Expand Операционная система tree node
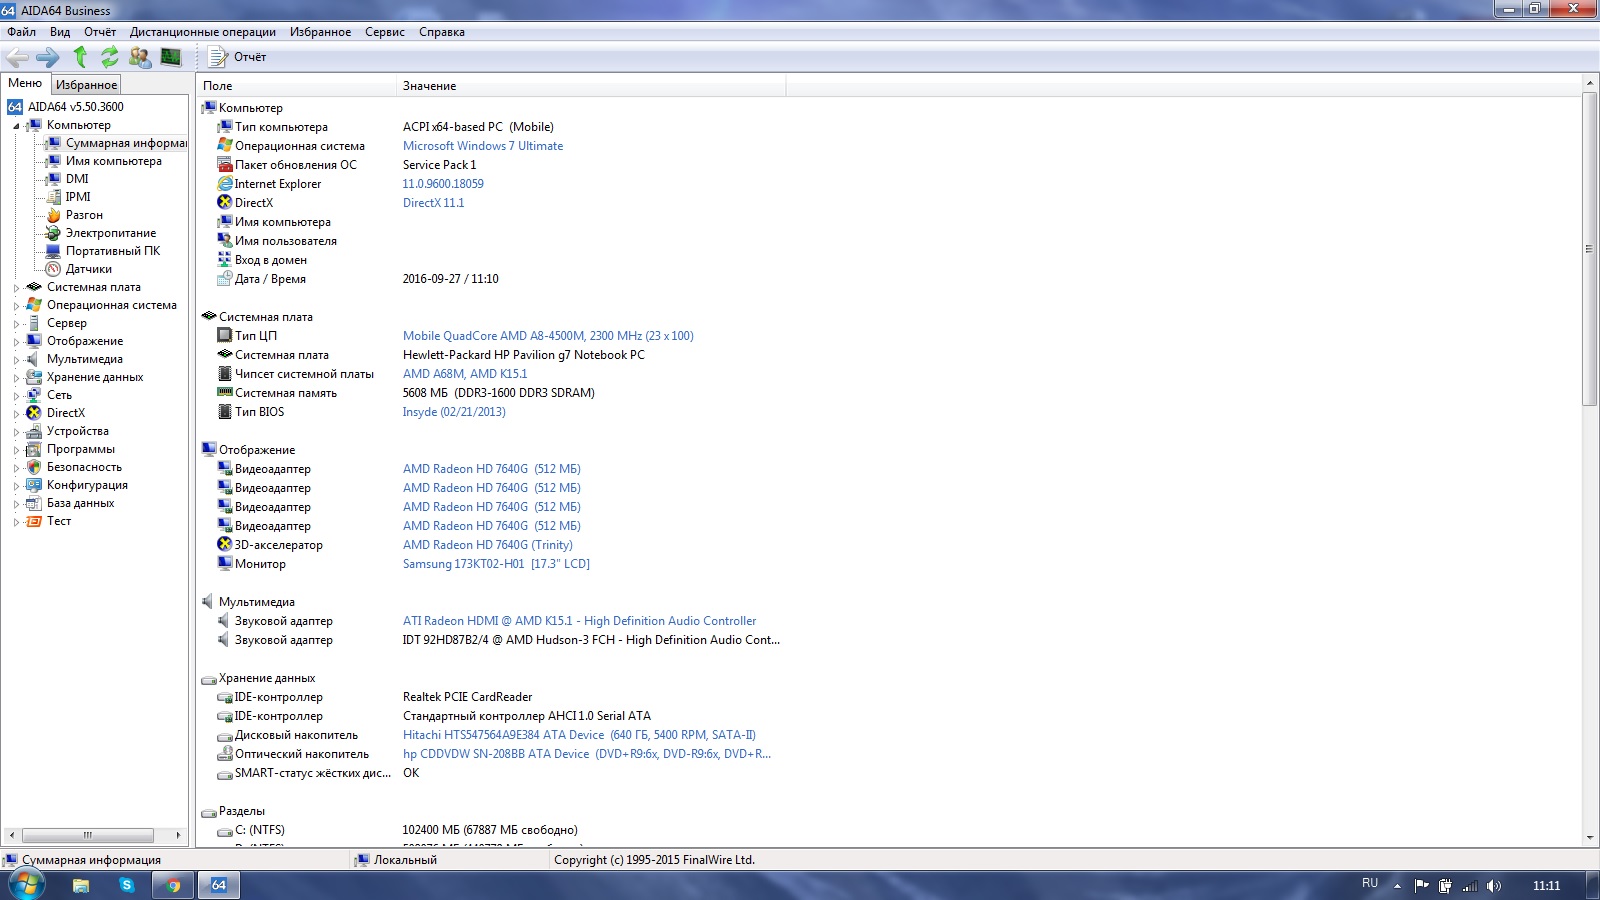The image size is (1600, 900). pos(16,306)
